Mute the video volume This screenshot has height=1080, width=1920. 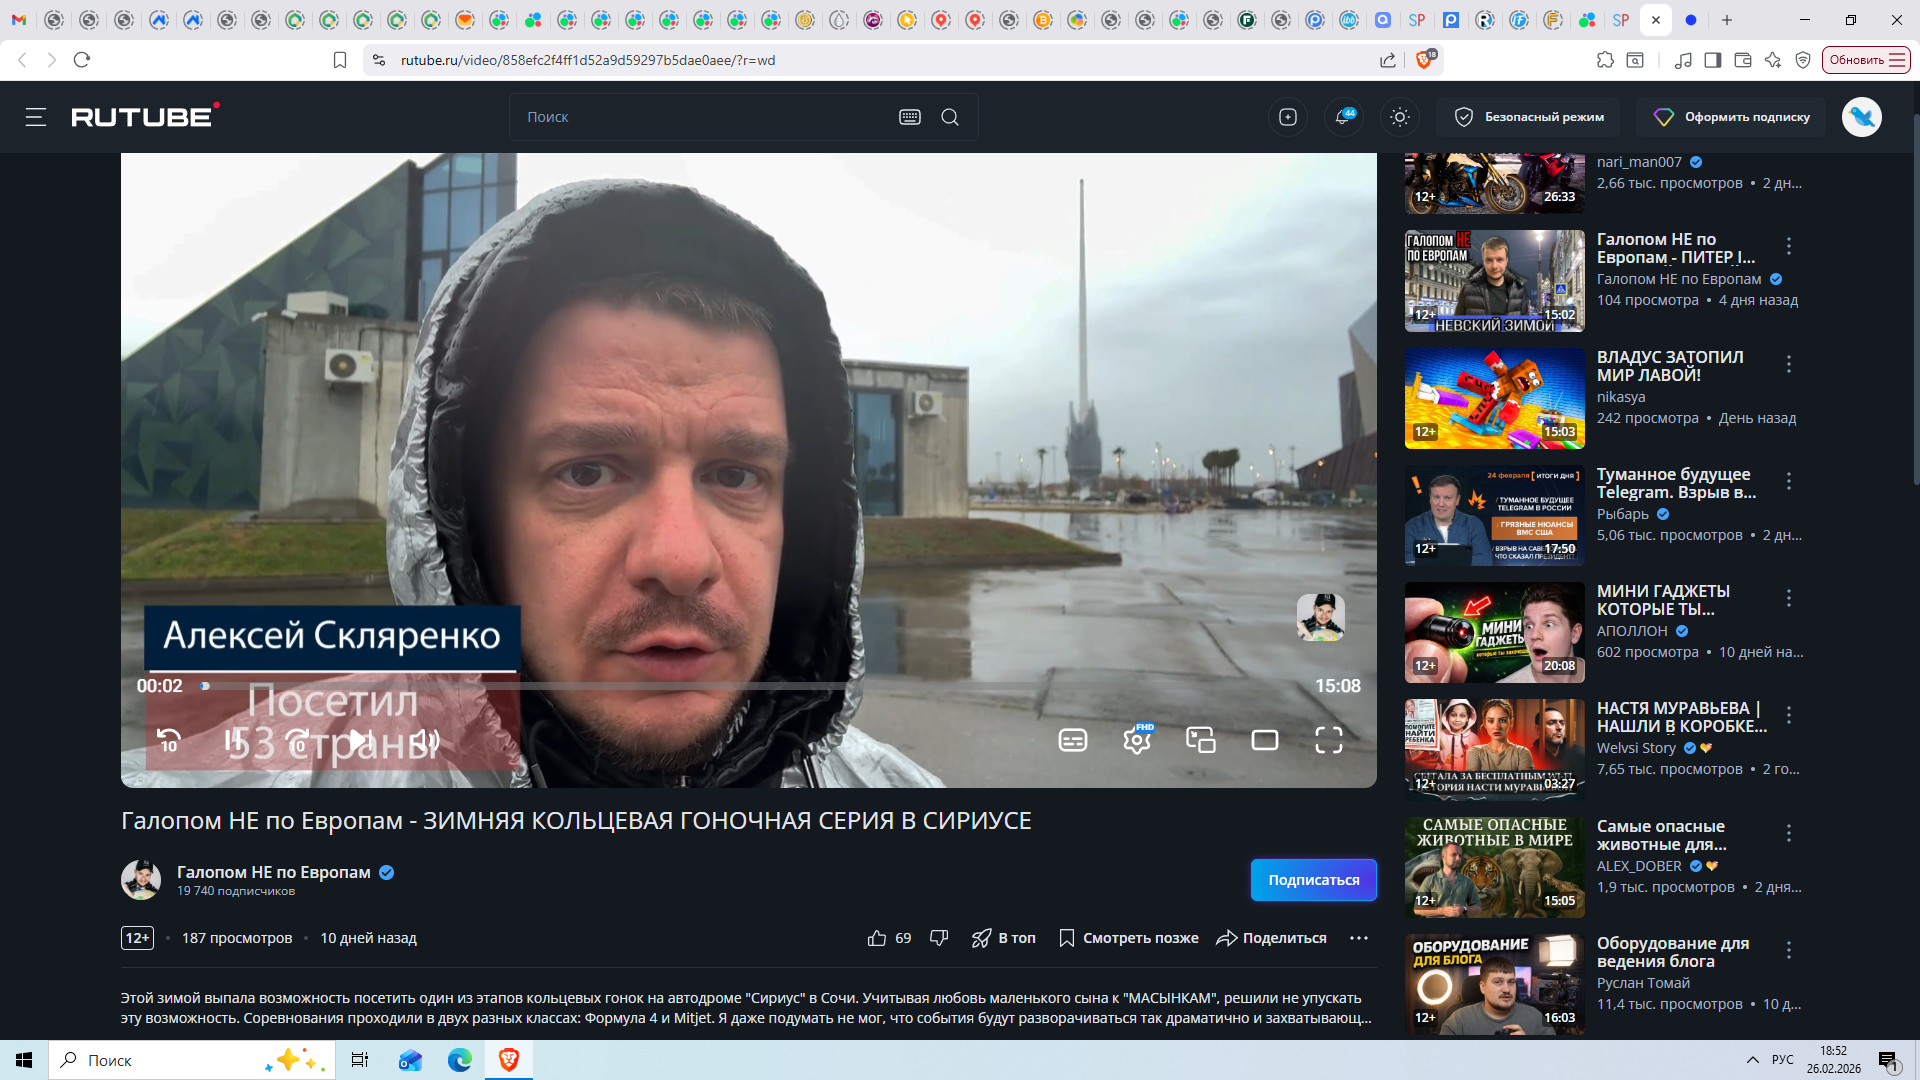click(425, 740)
